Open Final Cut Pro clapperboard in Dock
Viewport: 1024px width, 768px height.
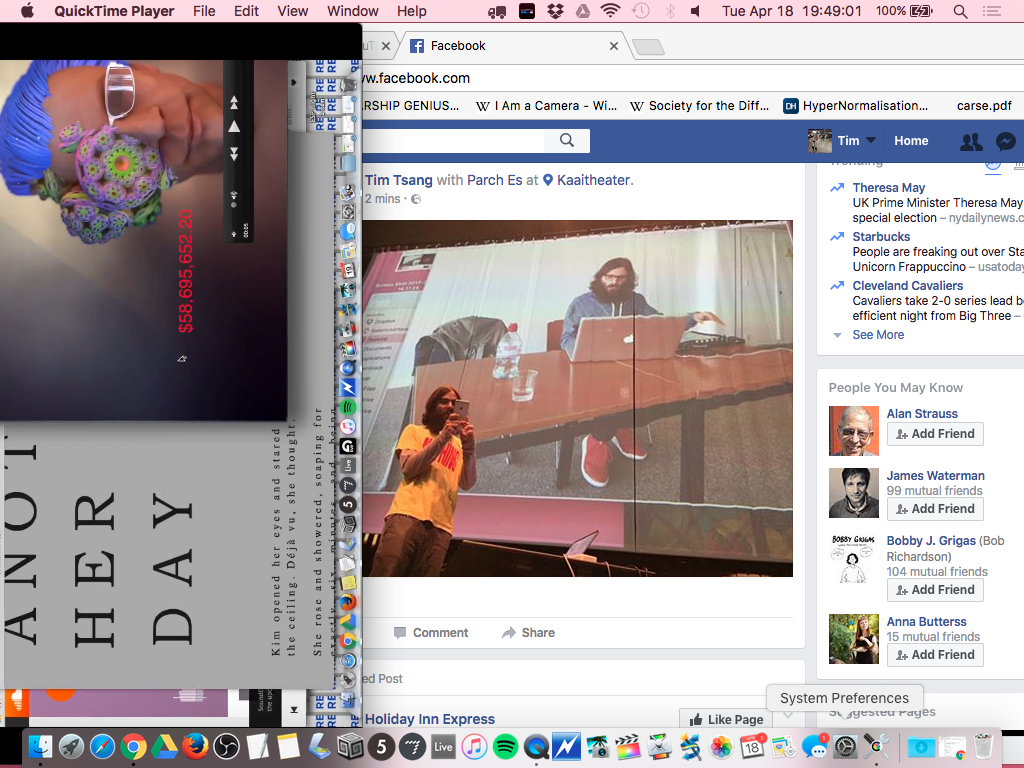click(x=628, y=746)
